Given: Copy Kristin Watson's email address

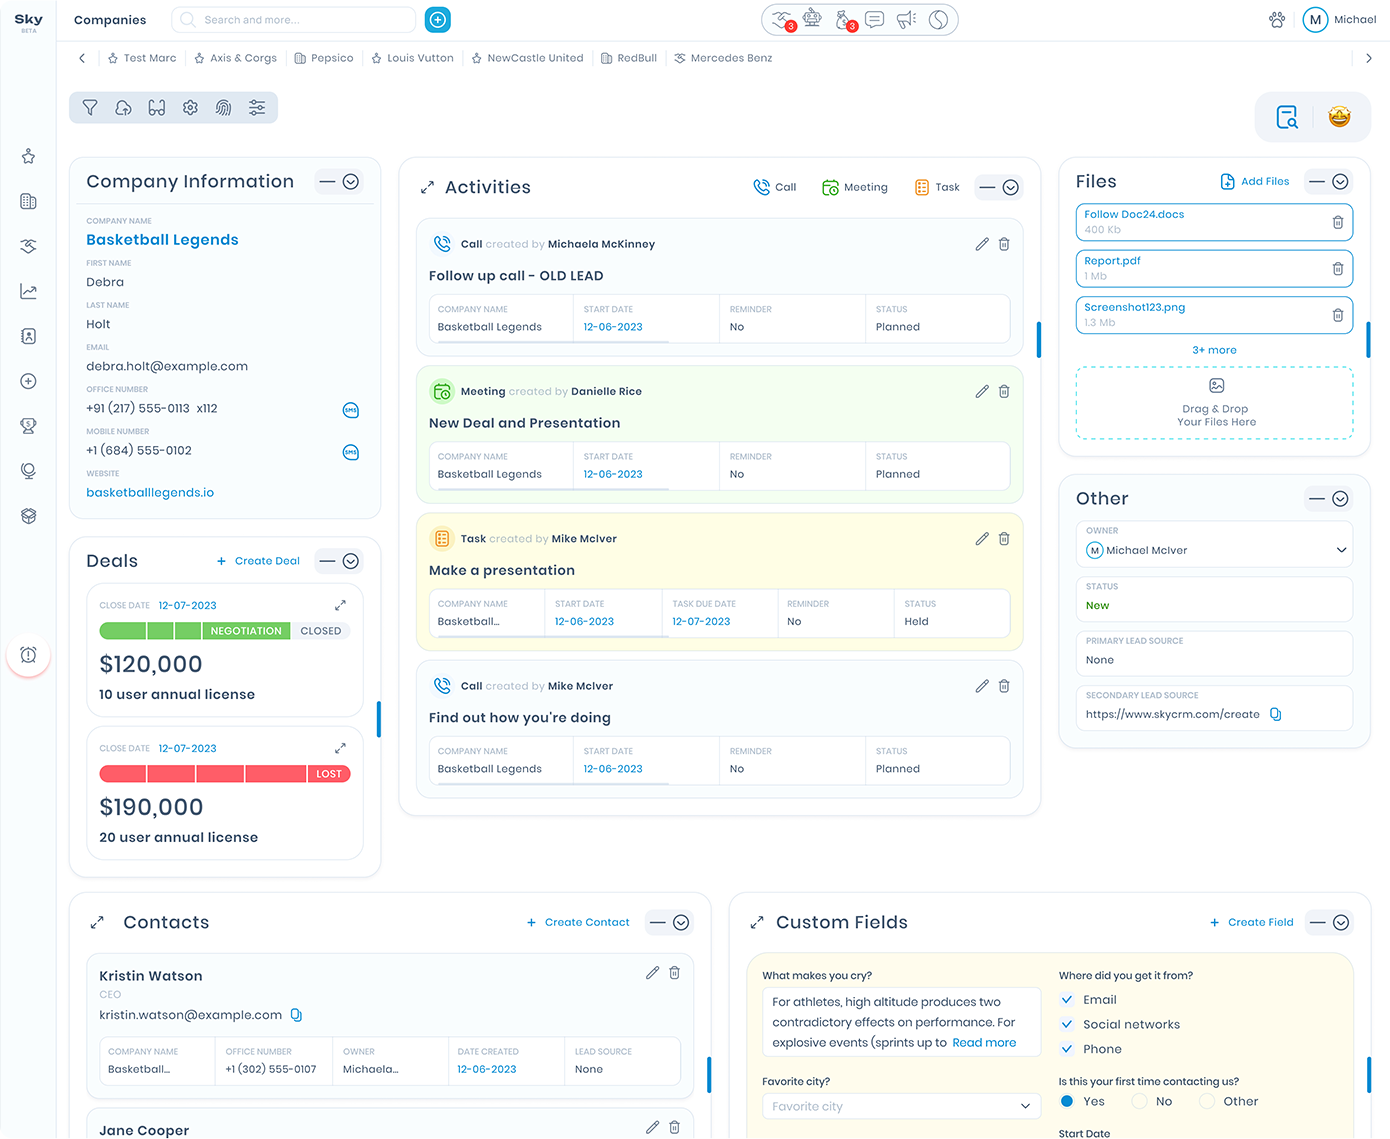Looking at the screenshot, I should 296,1015.
